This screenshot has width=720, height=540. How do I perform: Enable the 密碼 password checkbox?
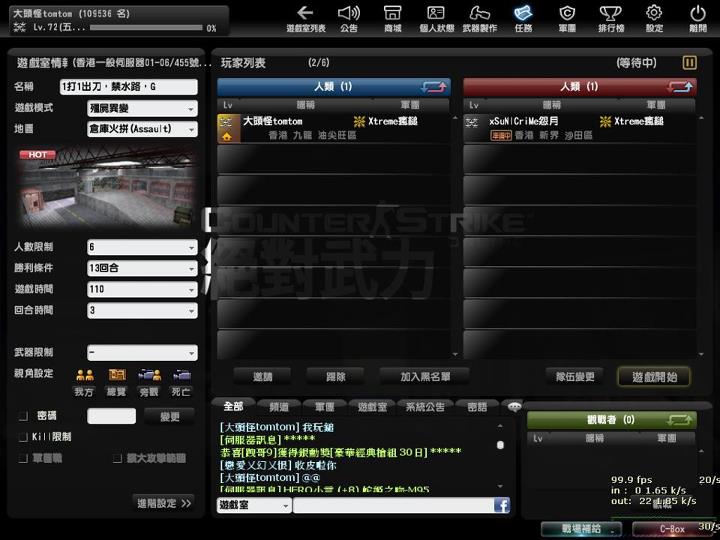pos(23,416)
